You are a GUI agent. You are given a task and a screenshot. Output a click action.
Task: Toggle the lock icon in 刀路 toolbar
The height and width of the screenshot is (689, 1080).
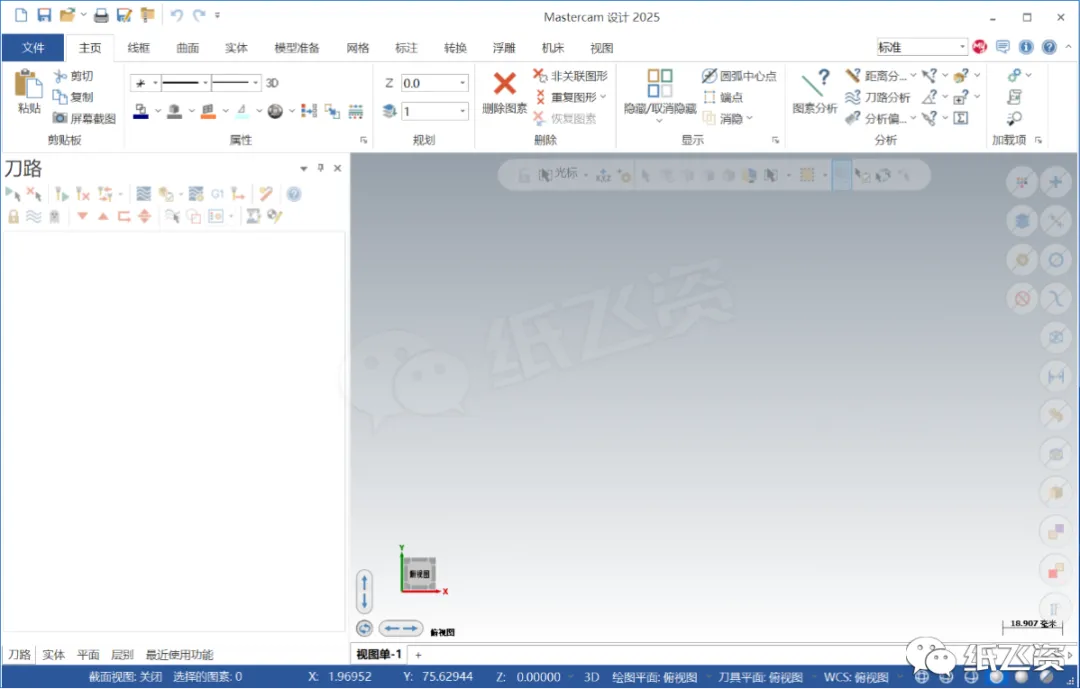(x=13, y=216)
